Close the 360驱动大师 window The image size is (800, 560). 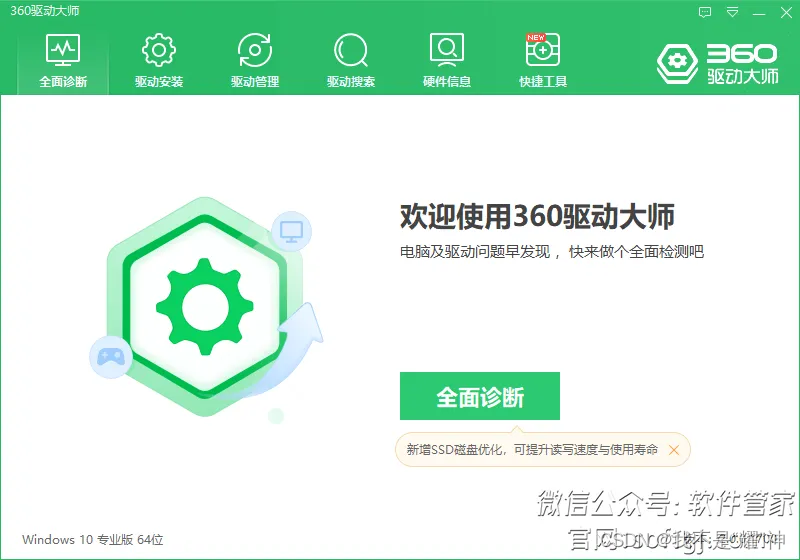click(x=786, y=12)
